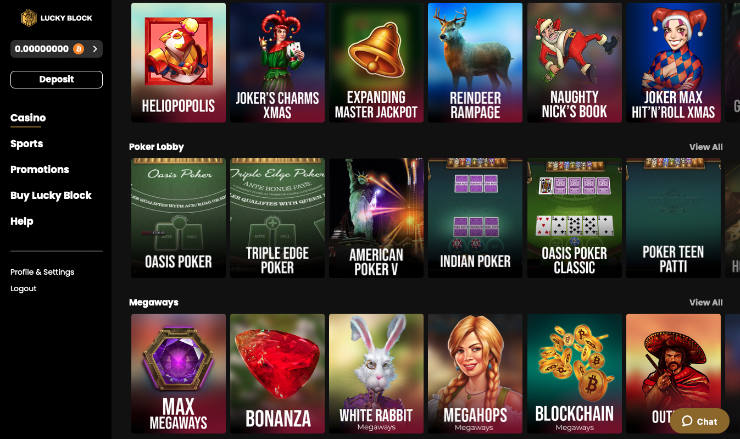This screenshot has width=740, height=439.
Task: Open the Chat bubble widget
Action: click(699, 421)
